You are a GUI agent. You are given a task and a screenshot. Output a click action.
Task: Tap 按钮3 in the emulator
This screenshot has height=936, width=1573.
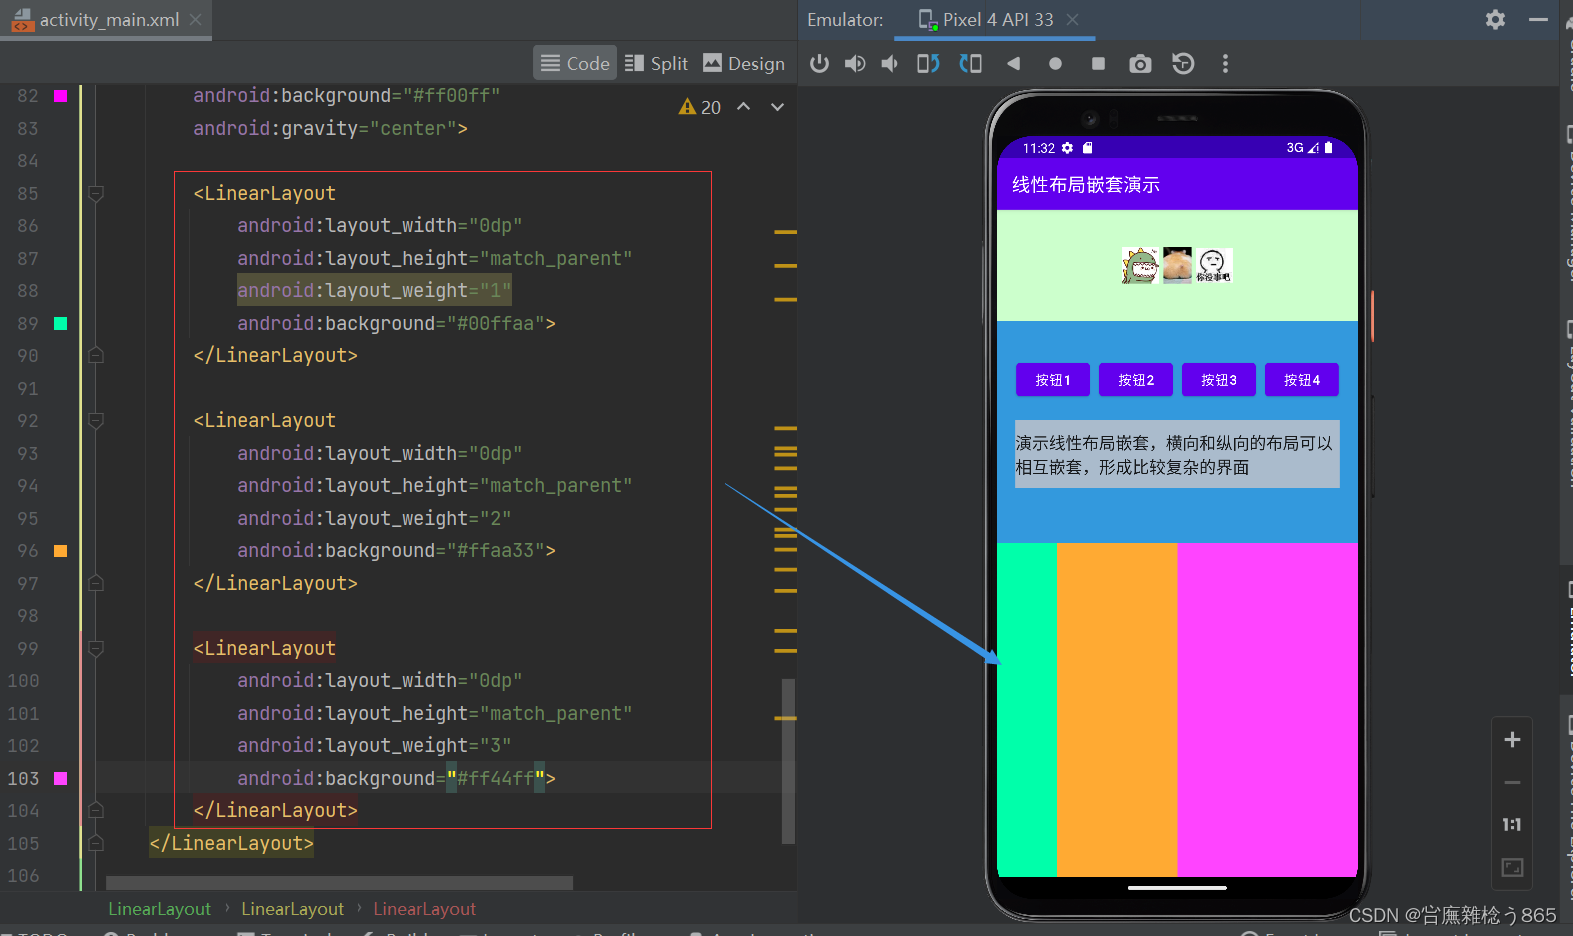(1219, 380)
